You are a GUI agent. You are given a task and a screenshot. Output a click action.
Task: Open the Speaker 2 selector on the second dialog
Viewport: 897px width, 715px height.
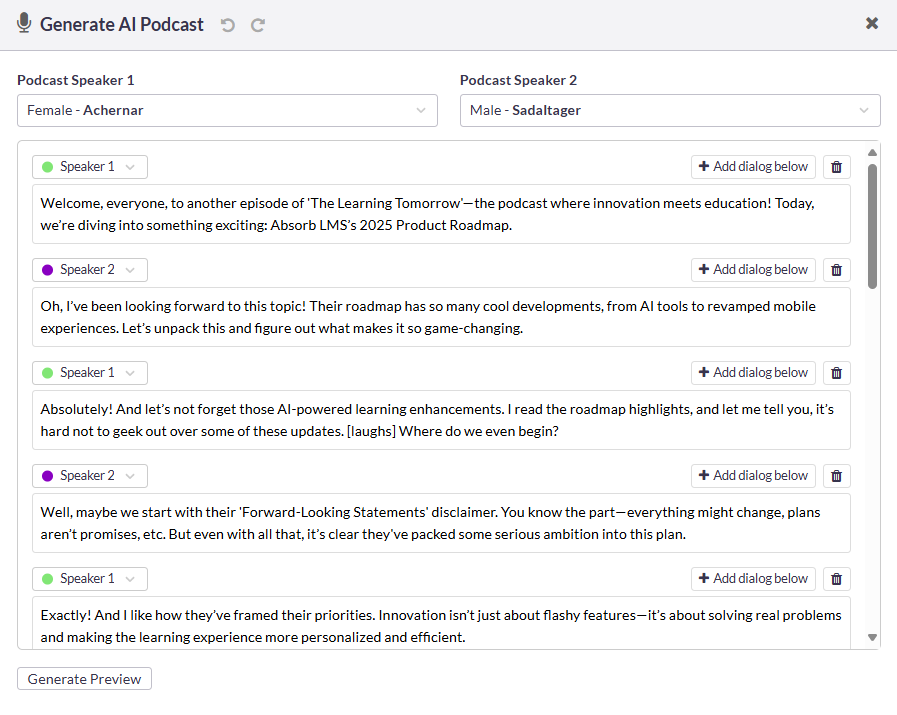coord(89,269)
